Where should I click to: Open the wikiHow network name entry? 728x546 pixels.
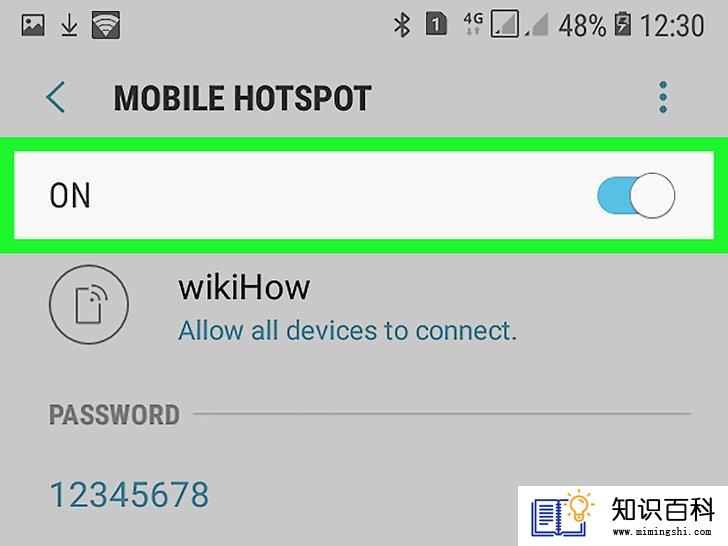point(244,288)
